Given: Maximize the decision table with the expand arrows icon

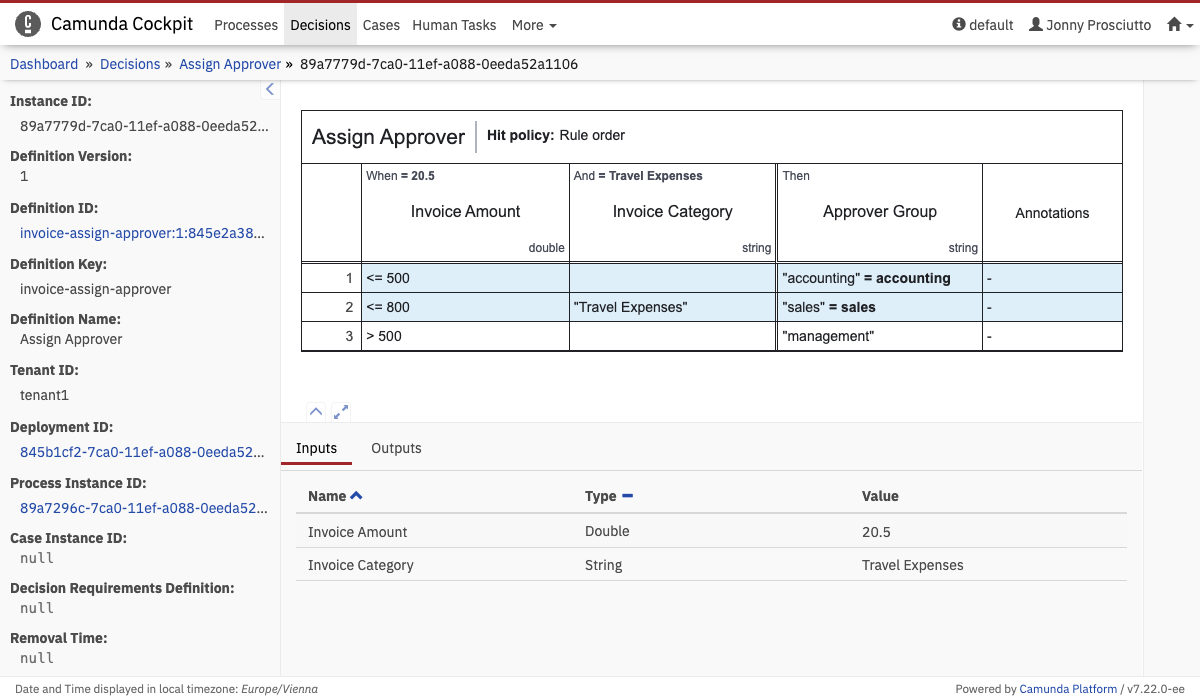Looking at the screenshot, I should coord(341,411).
